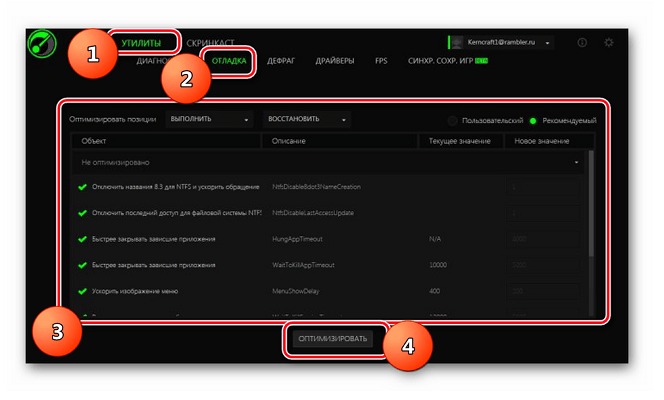
Task: Click the user avatar next to email
Action: [457, 43]
